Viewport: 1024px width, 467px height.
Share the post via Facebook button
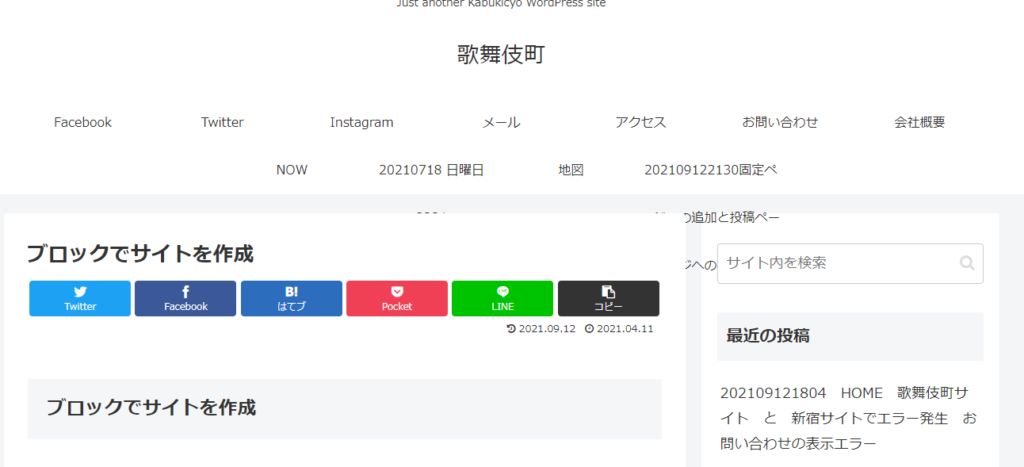click(185, 298)
